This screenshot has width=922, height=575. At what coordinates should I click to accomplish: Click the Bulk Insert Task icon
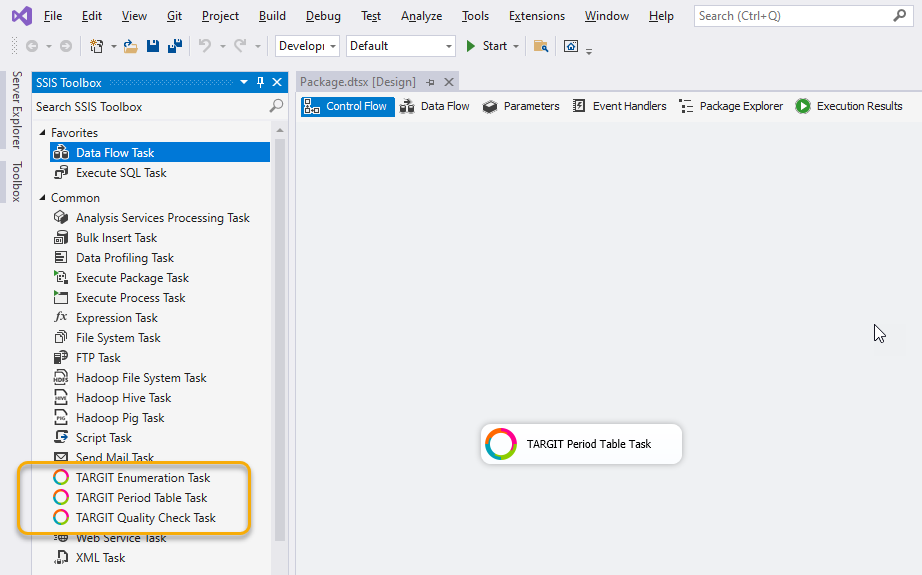(x=61, y=238)
